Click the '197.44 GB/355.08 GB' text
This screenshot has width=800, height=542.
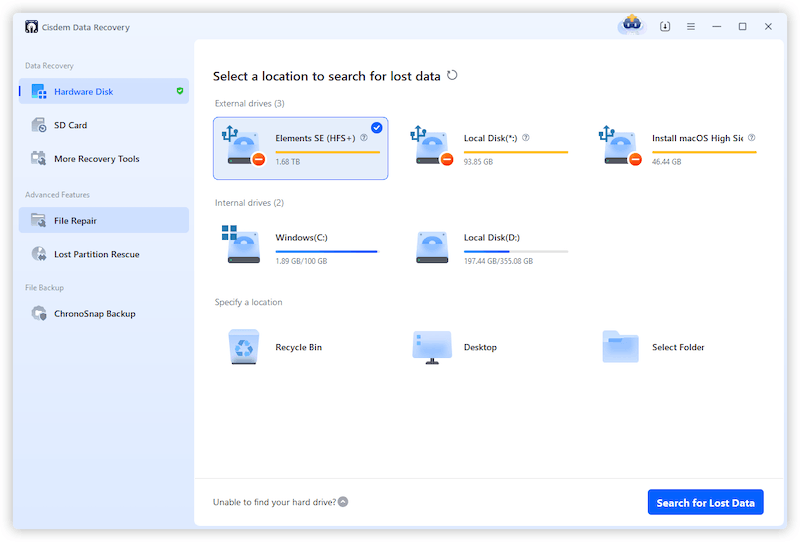tap(498, 261)
